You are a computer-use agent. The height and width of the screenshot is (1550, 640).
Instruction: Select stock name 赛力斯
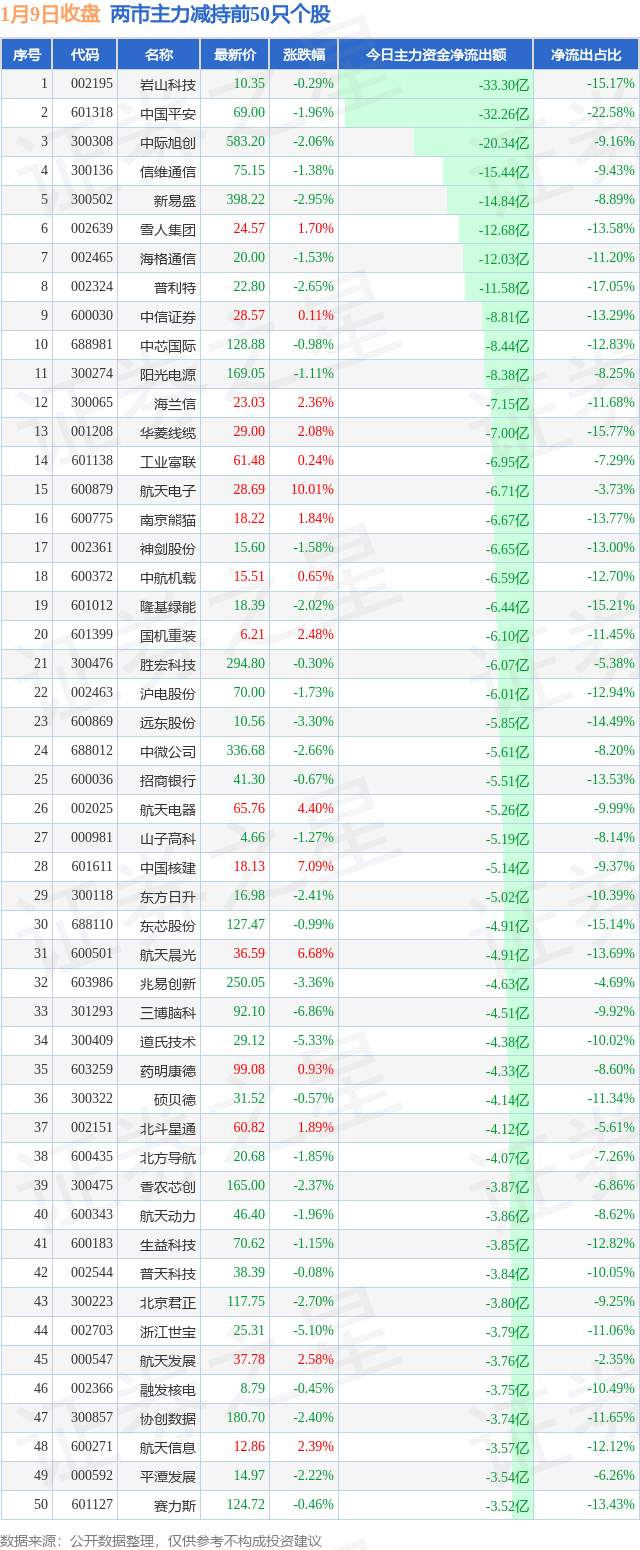[x=176, y=1505]
